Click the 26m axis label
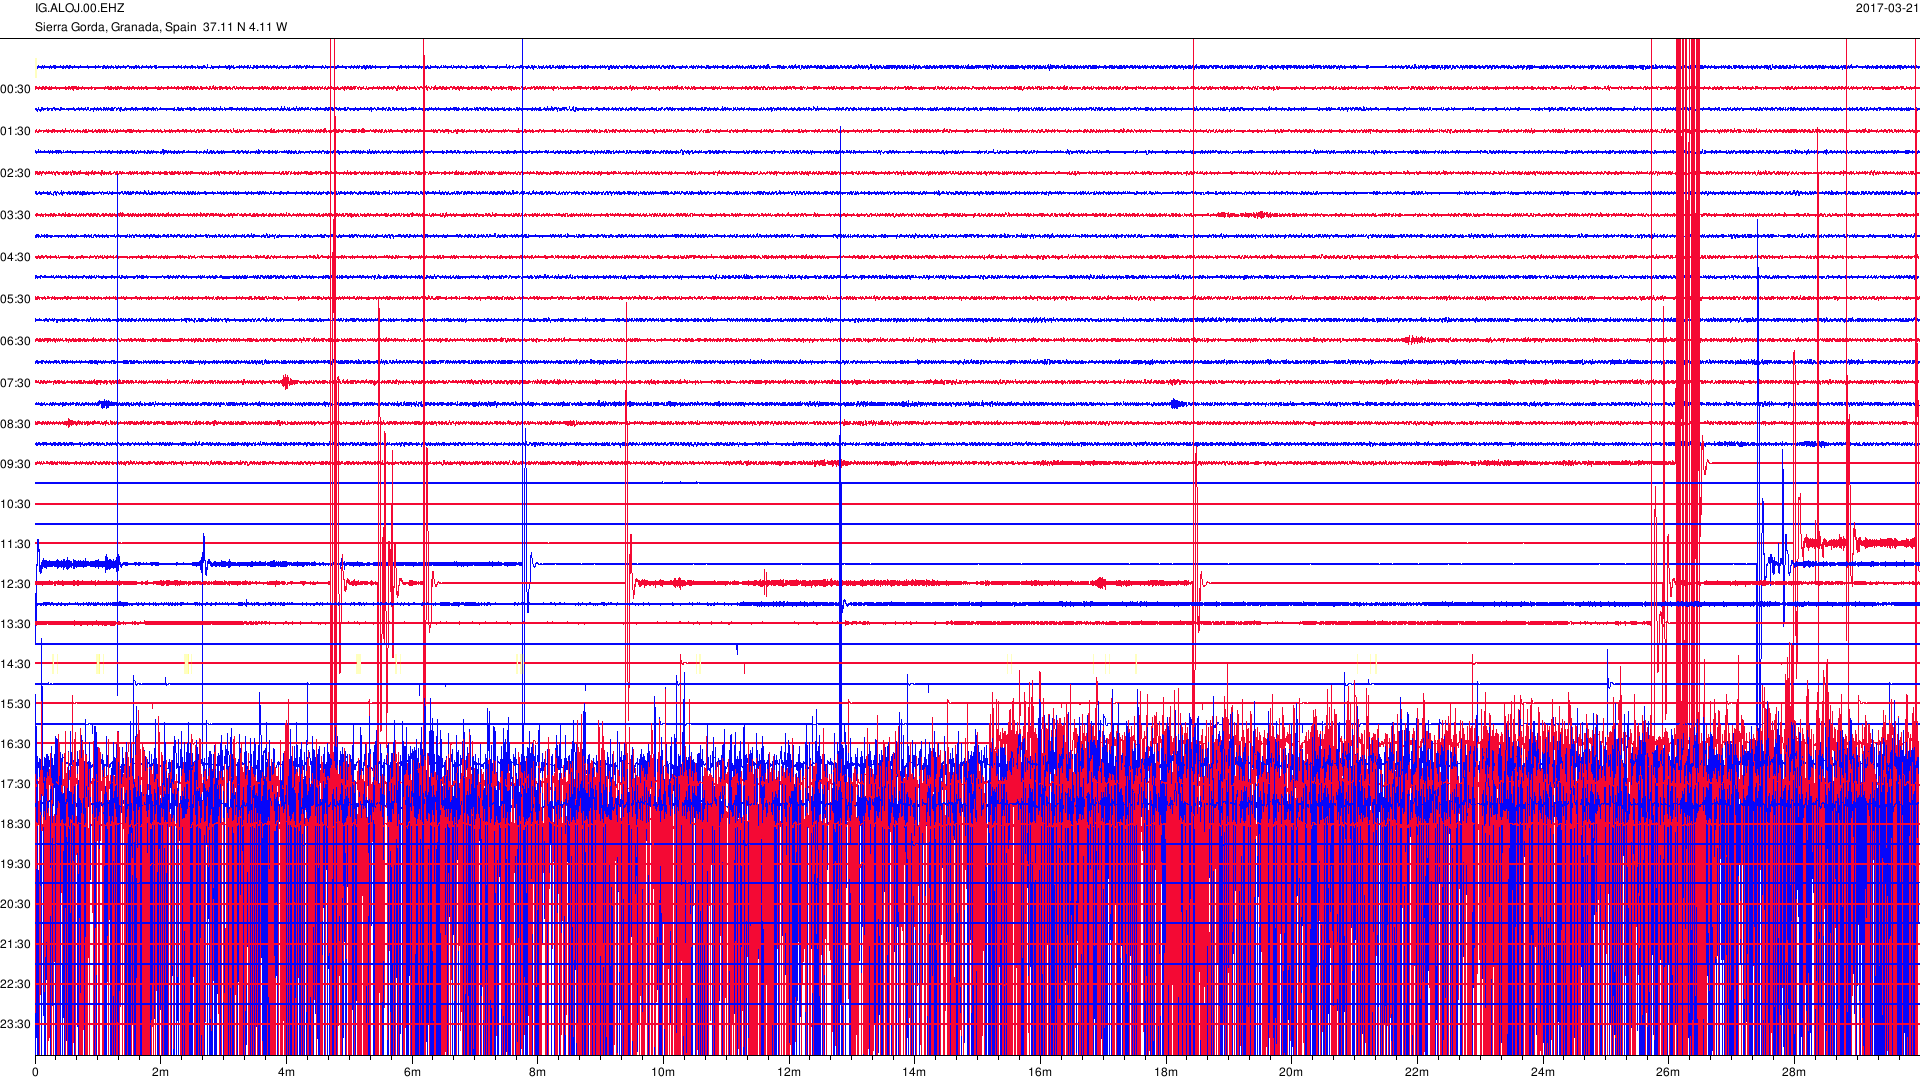This screenshot has width=1920, height=1080. click(x=1668, y=1072)
